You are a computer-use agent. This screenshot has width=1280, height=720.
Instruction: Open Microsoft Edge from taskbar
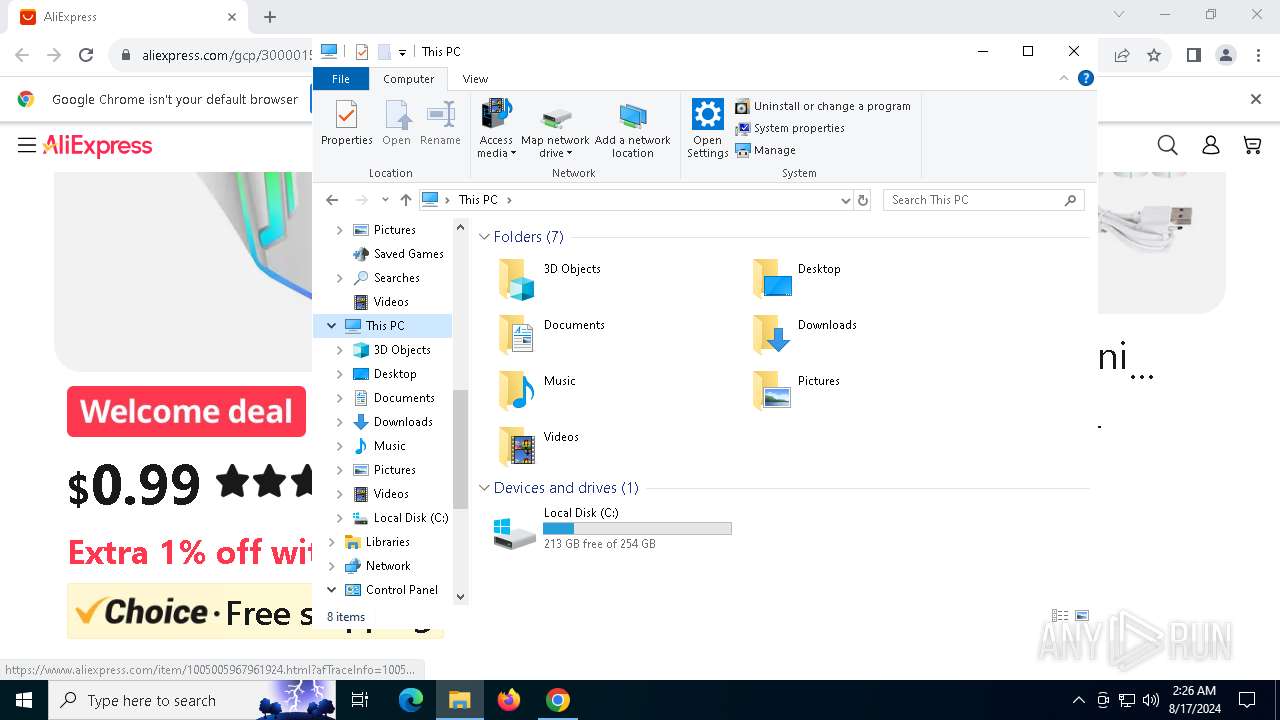click(x=411, y=700)
